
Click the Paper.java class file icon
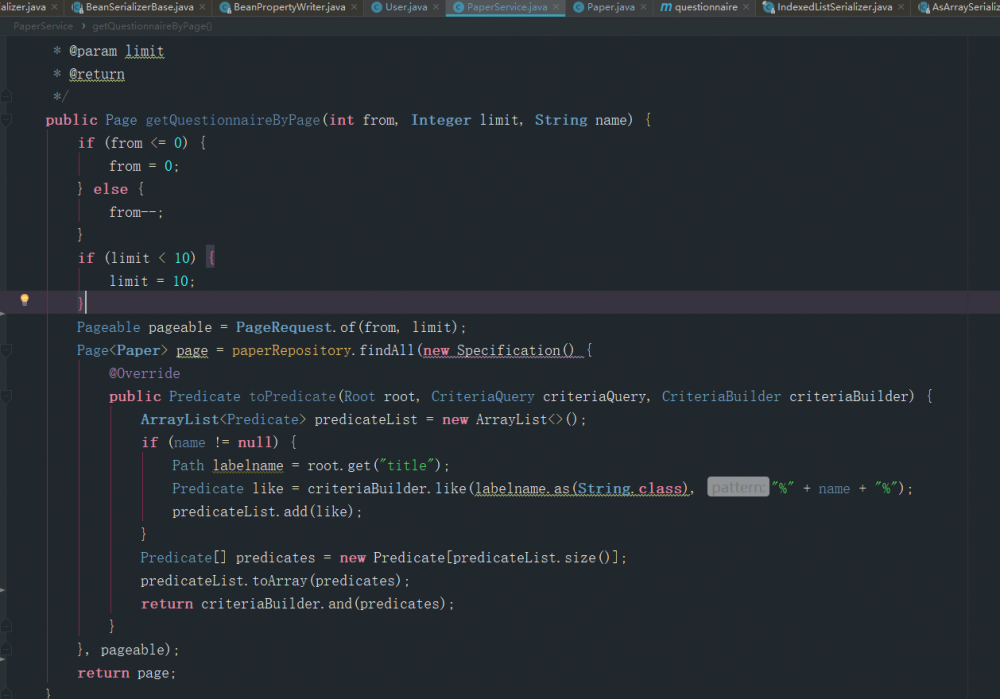tap(578, 7)
